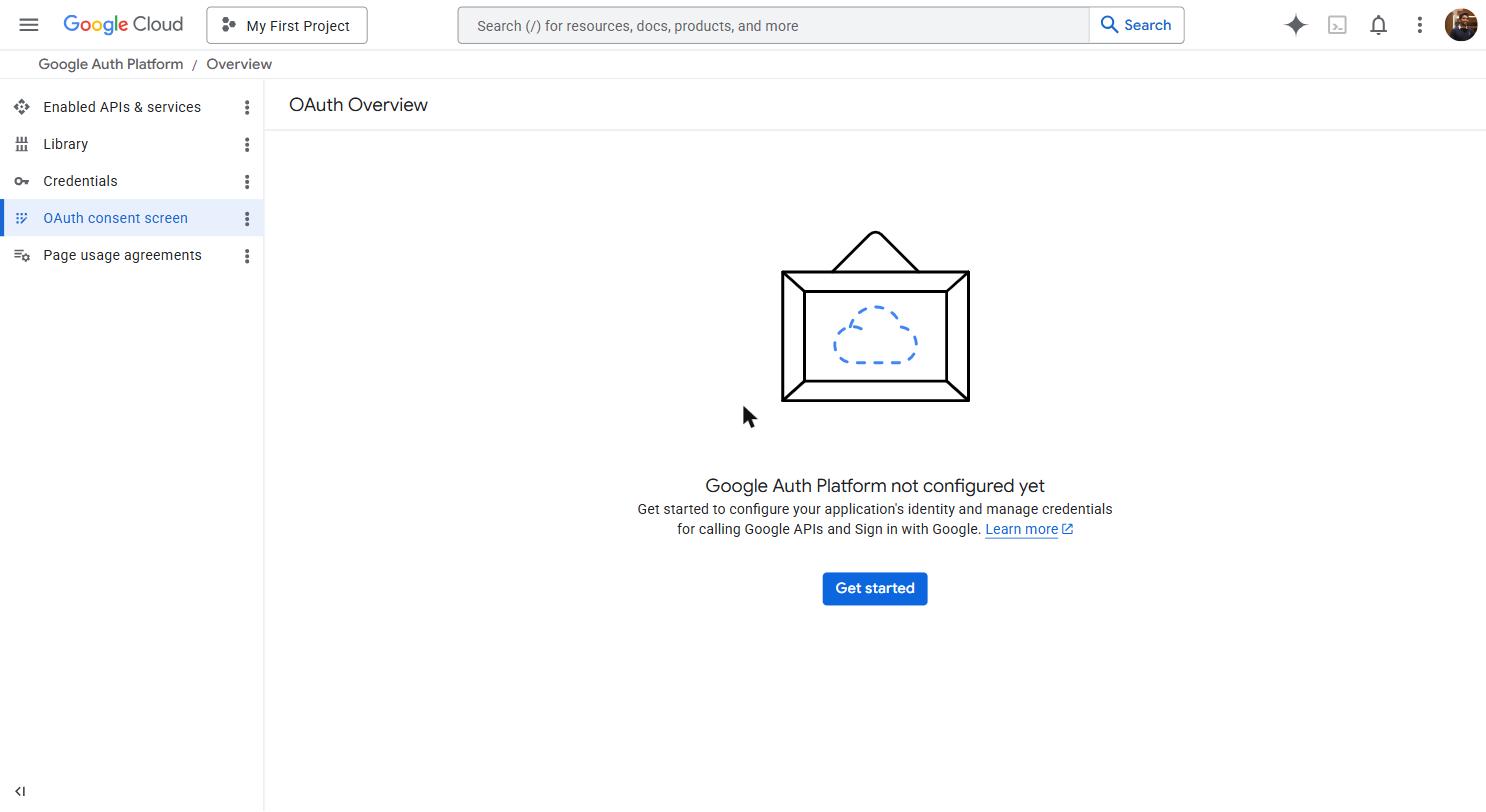Click the picture frame cloud illustration
Screen dimensions: 1486x812
[875, 316]
